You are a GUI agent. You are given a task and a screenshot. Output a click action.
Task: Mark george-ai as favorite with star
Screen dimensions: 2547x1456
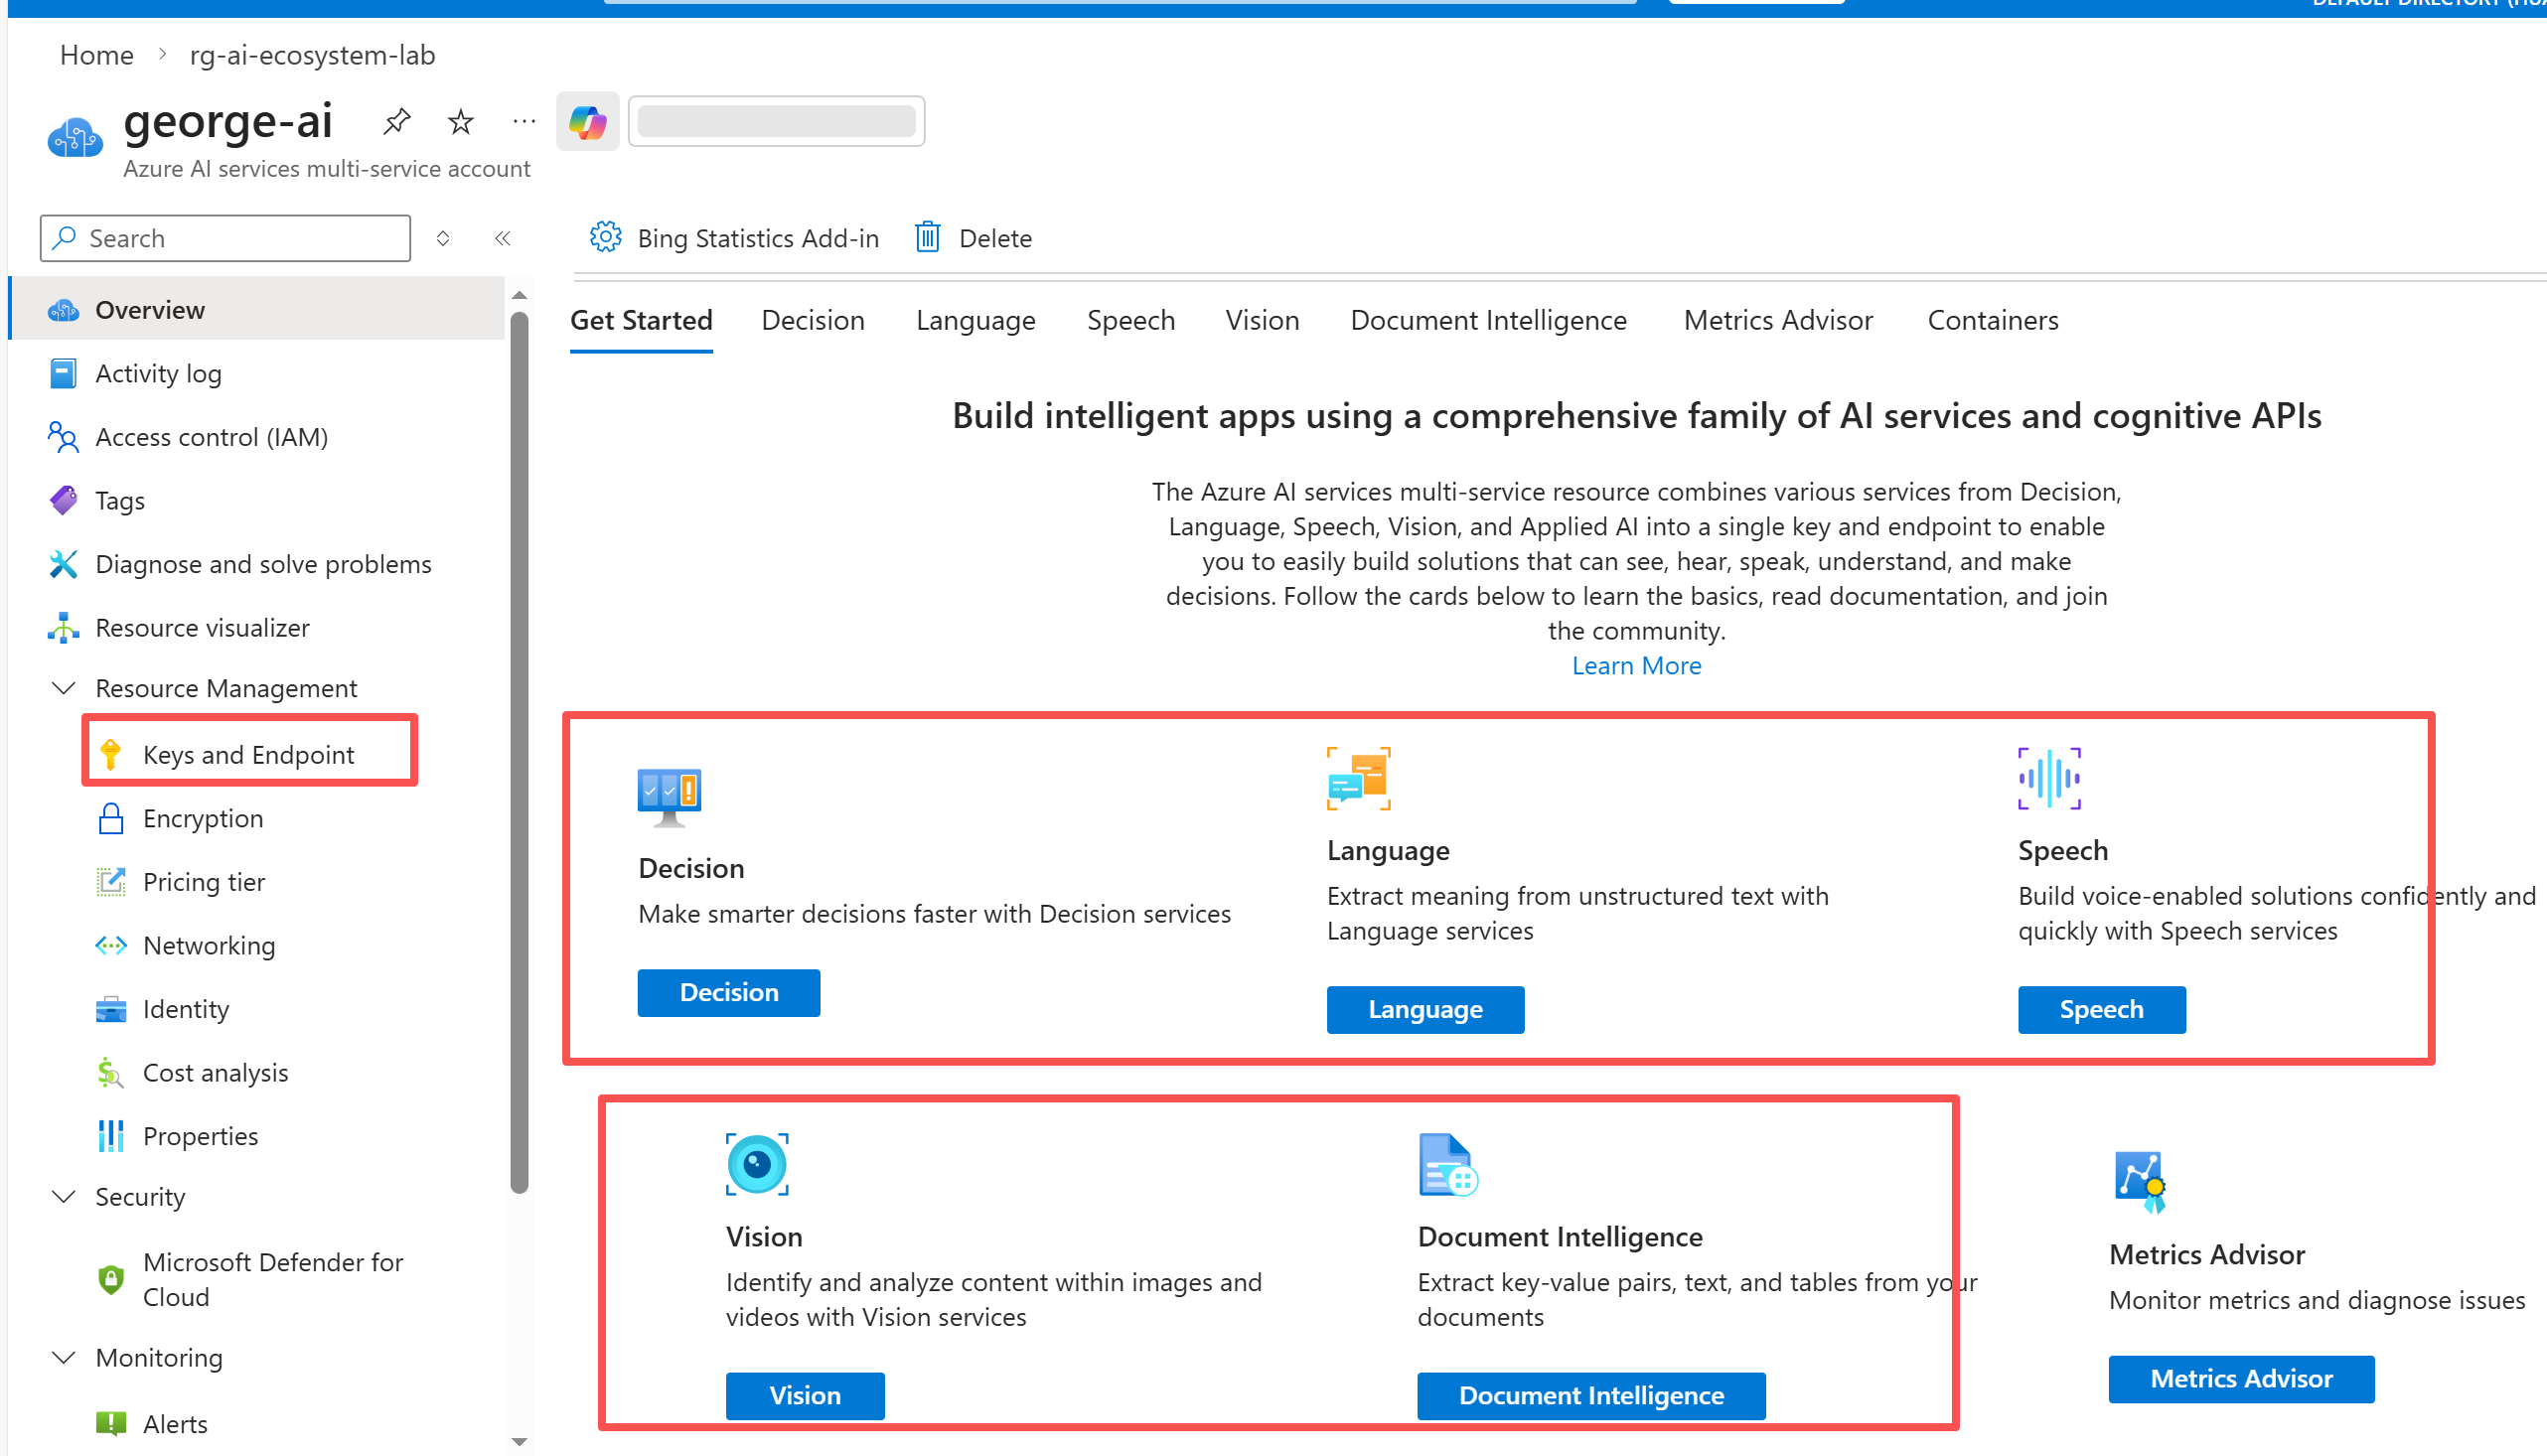[x=460, y=122]
